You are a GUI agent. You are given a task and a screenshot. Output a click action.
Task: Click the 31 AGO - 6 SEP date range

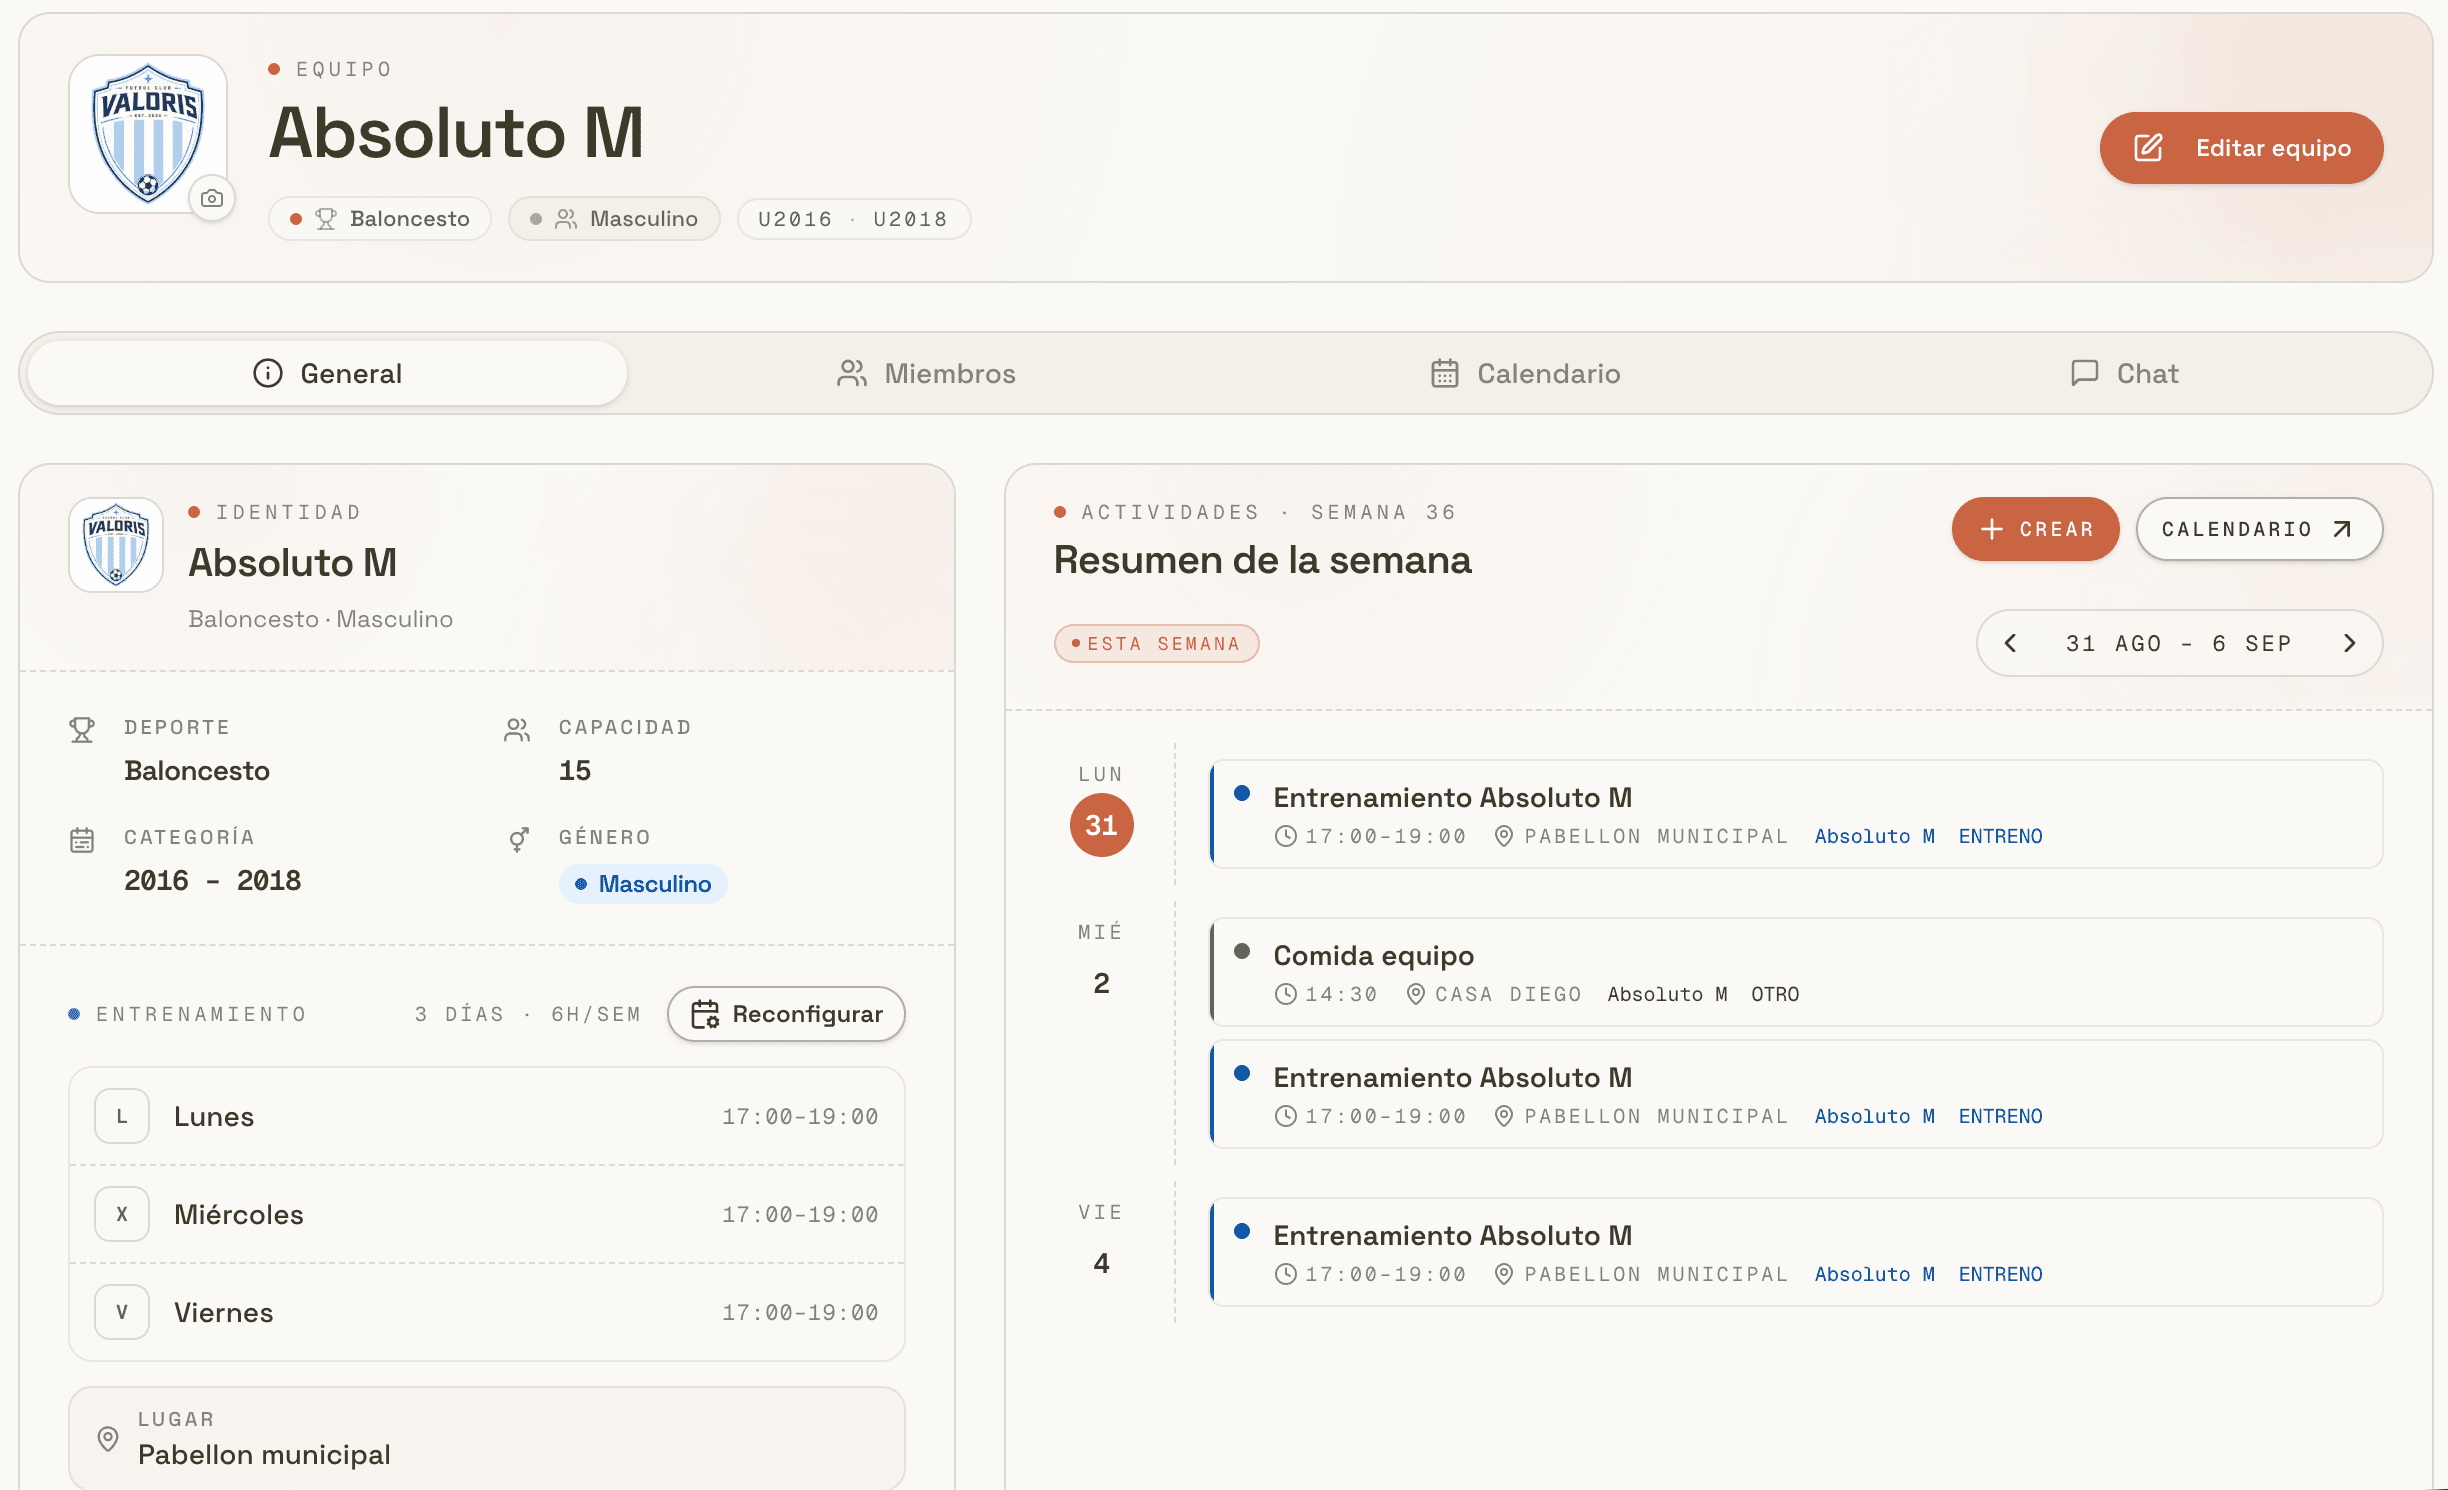[x=2179, y=644]
